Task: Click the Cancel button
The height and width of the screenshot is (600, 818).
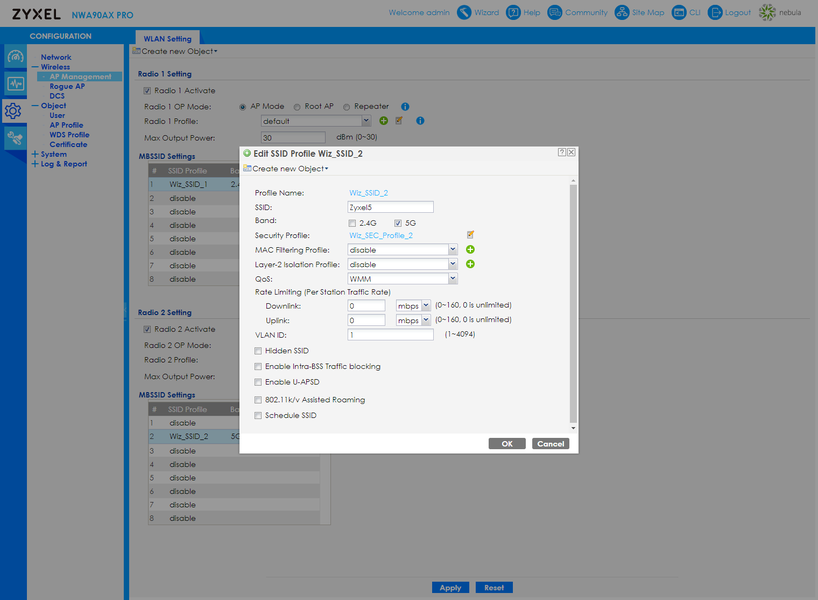Action: pos(550,443)
